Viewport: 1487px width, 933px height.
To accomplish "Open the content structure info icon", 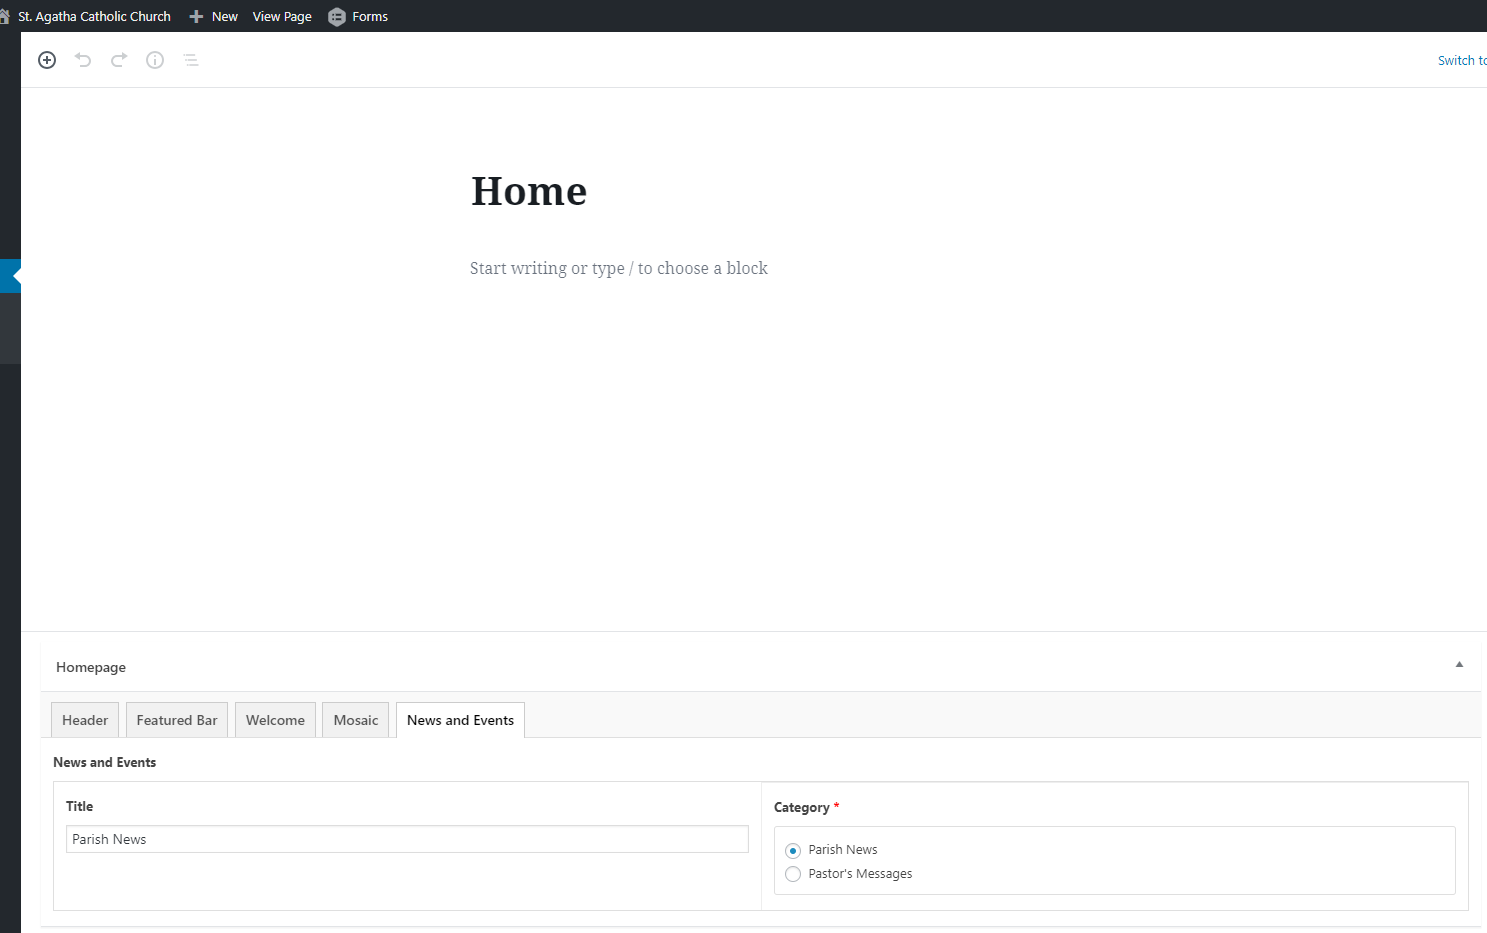I will (155, 60).
